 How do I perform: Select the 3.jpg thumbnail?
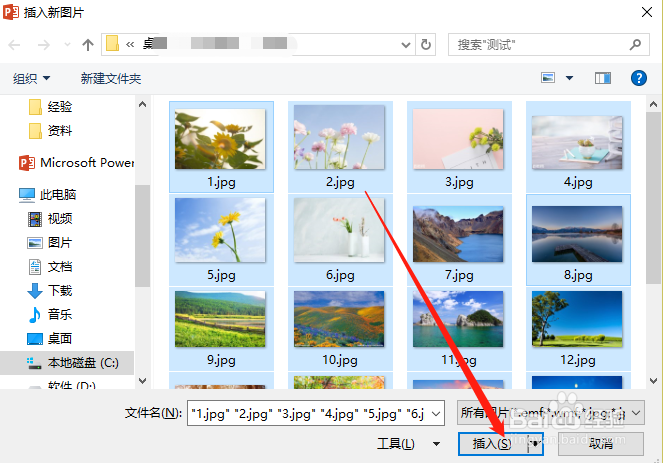(458, 140)
